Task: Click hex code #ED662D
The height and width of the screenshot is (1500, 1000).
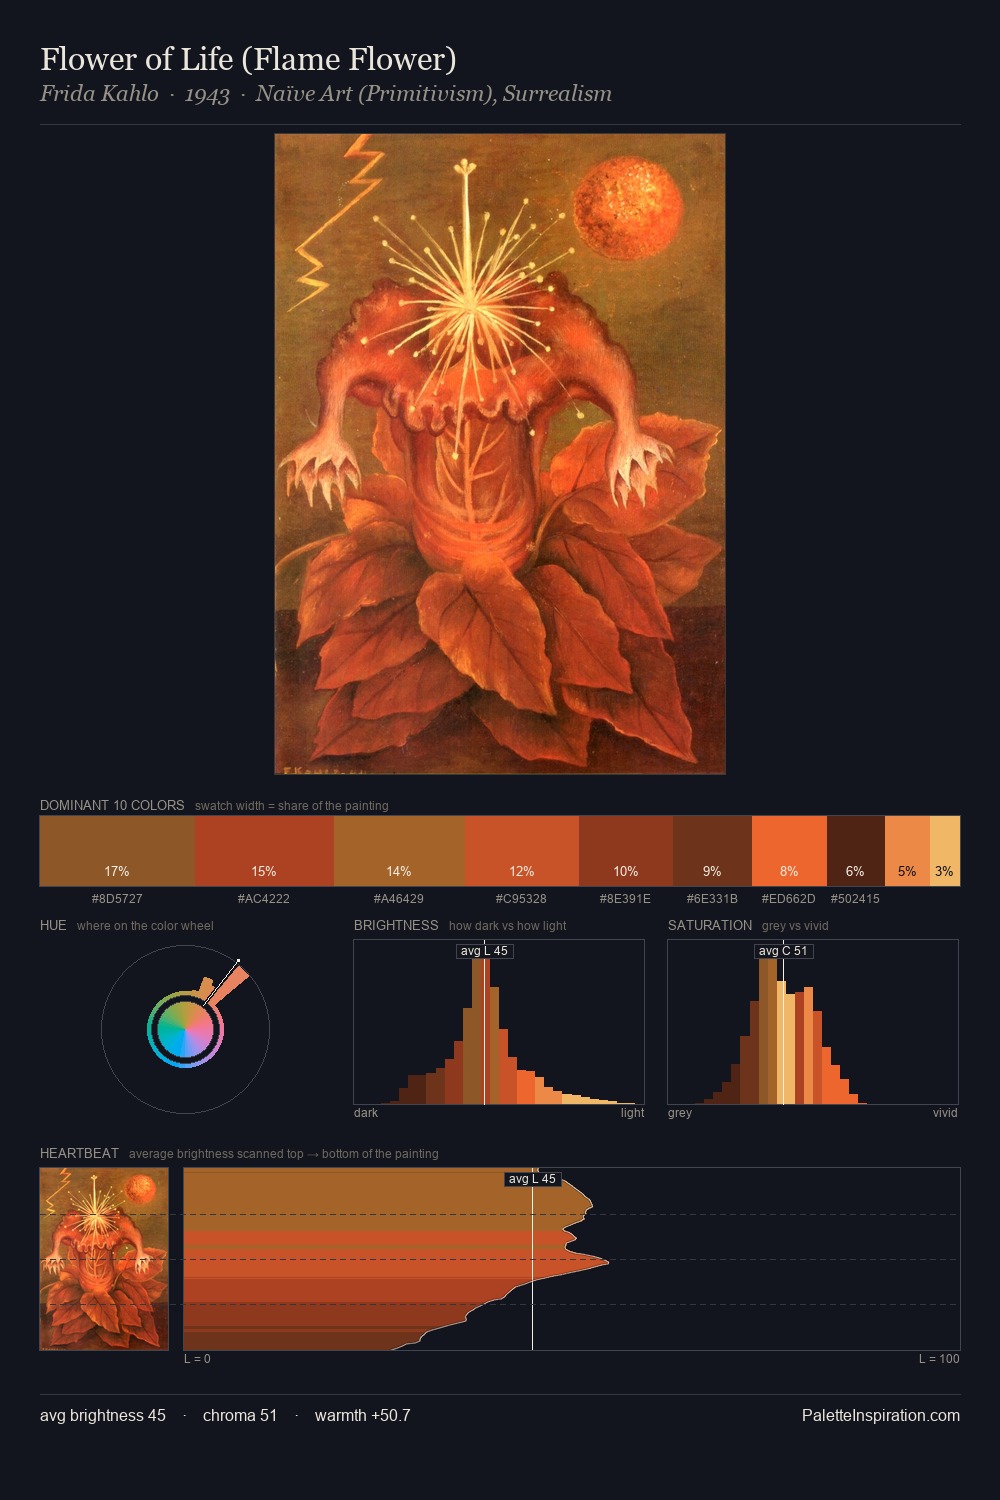Action: click(789, 899)
